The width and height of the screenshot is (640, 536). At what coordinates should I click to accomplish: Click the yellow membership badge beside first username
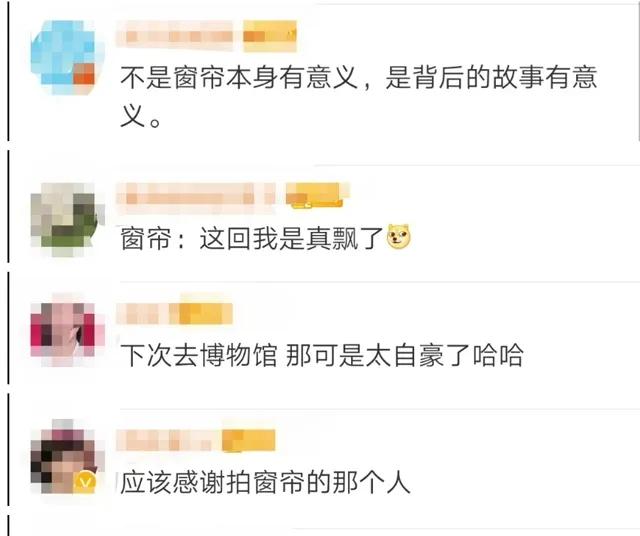coord(270,36)
